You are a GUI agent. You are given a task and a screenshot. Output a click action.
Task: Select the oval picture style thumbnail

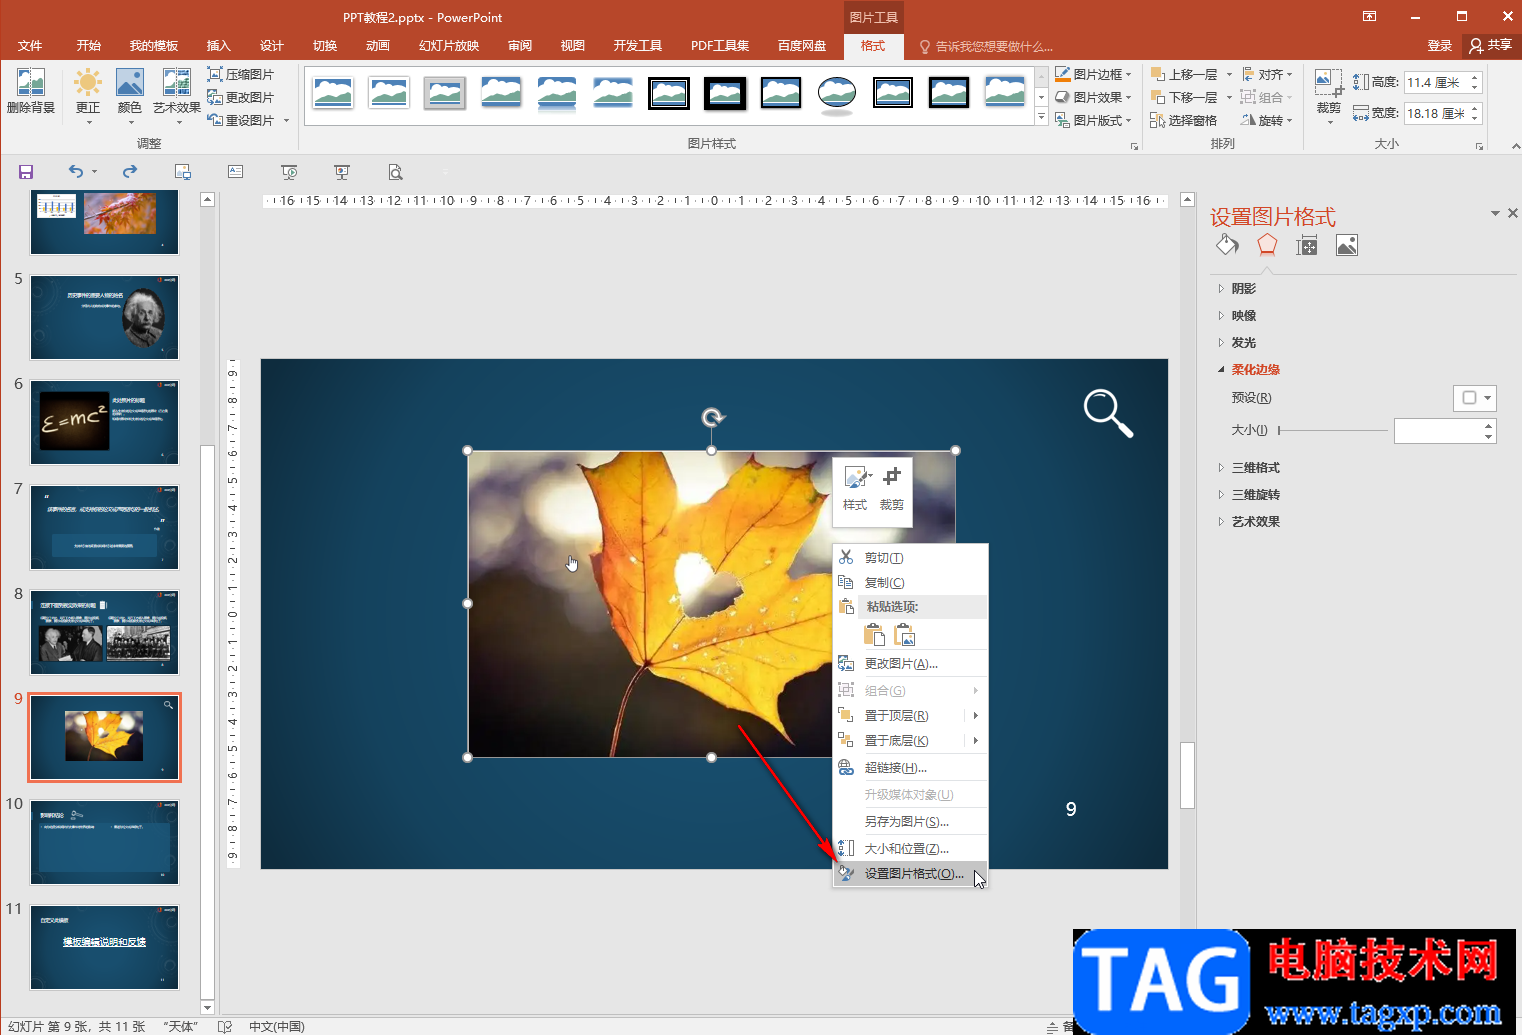pos(837,94)
